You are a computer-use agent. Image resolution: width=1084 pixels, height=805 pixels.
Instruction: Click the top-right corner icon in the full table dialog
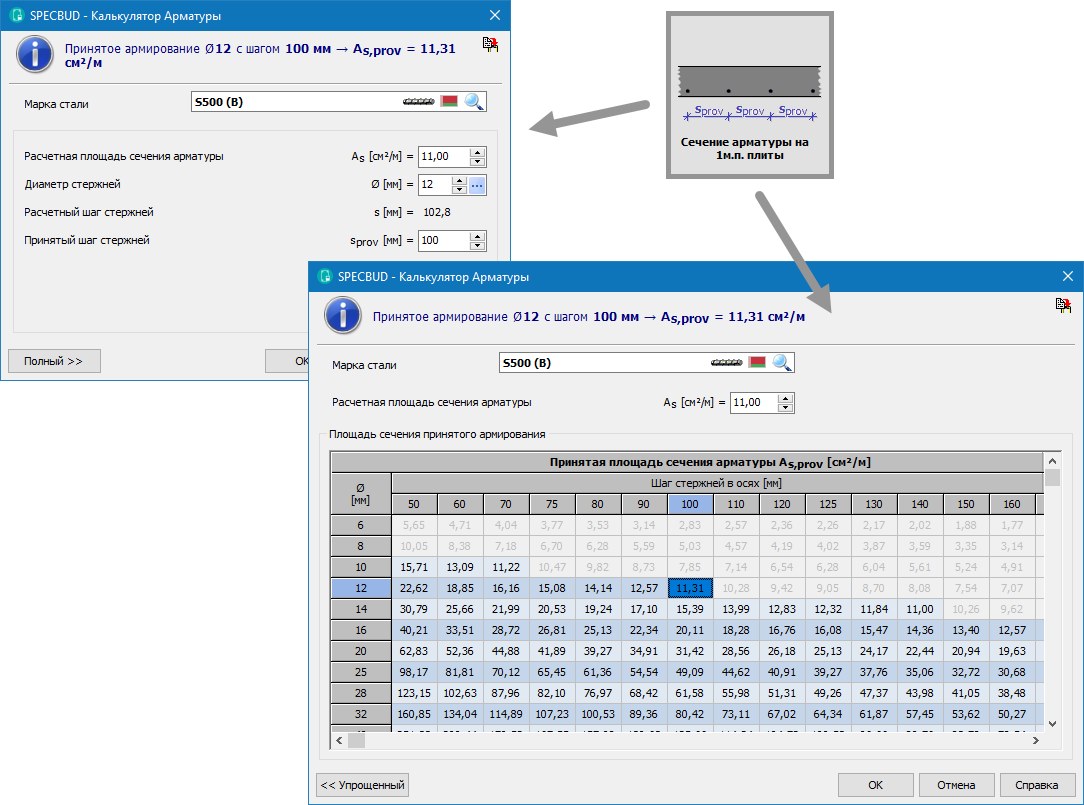coord(1063,305)
